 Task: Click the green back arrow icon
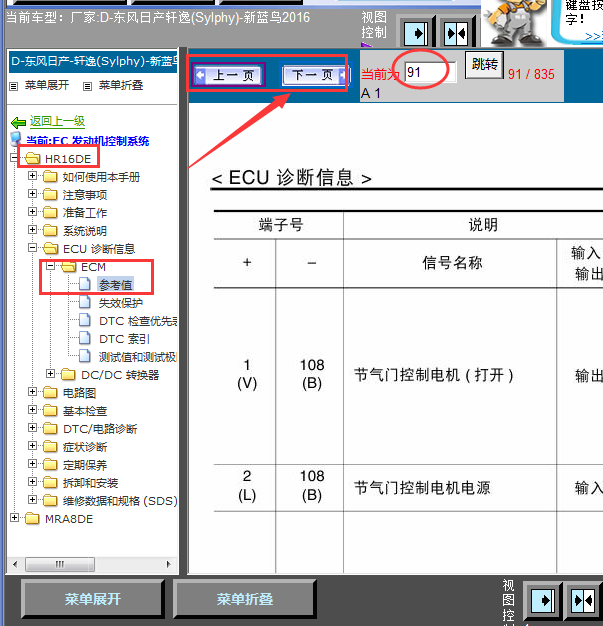point(19,122)
